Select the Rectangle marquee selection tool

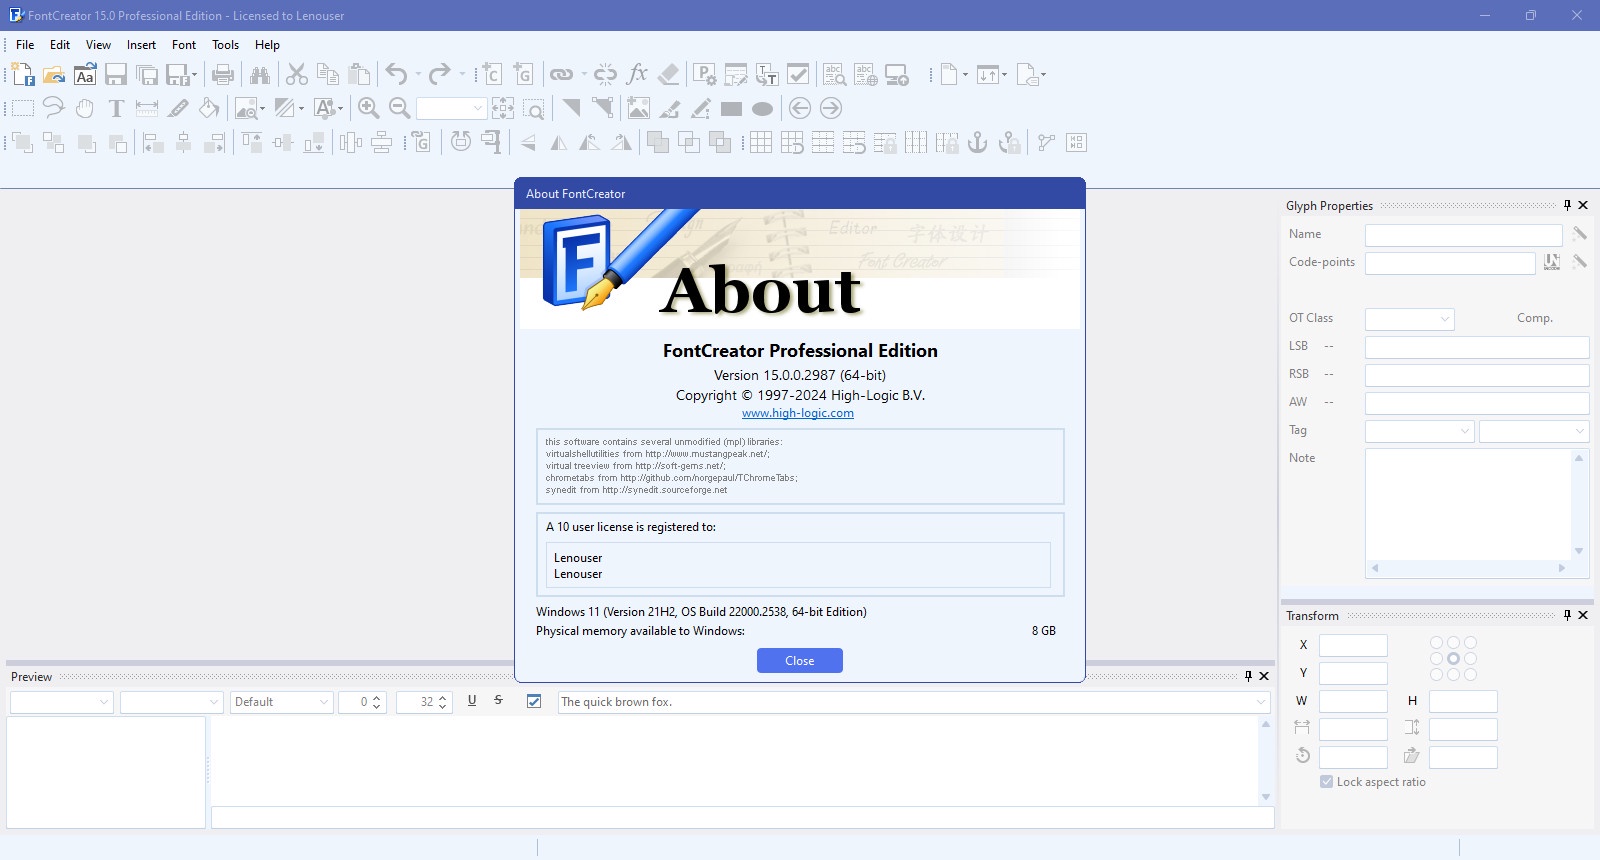point(23,108)
